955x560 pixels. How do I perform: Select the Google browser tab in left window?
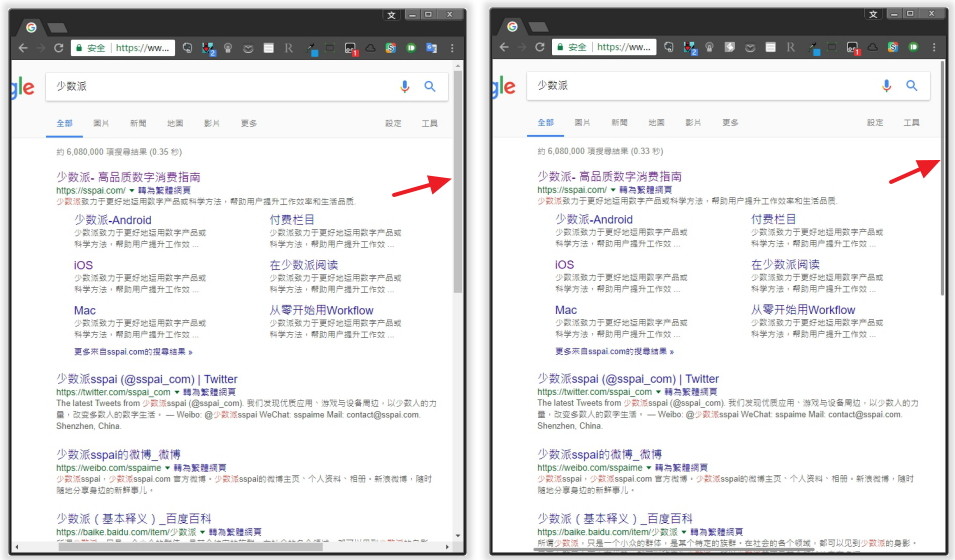[x=32, y=27]
